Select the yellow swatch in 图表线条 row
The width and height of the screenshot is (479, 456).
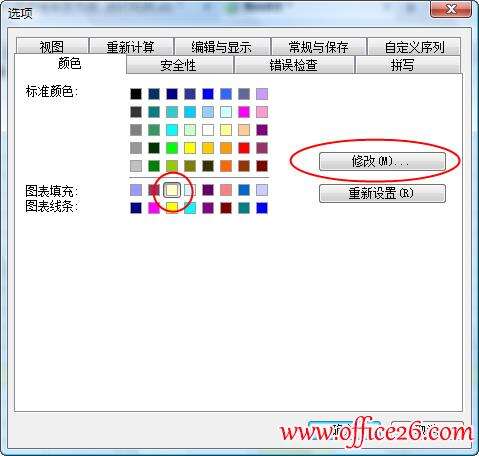(x=172, y=208)
